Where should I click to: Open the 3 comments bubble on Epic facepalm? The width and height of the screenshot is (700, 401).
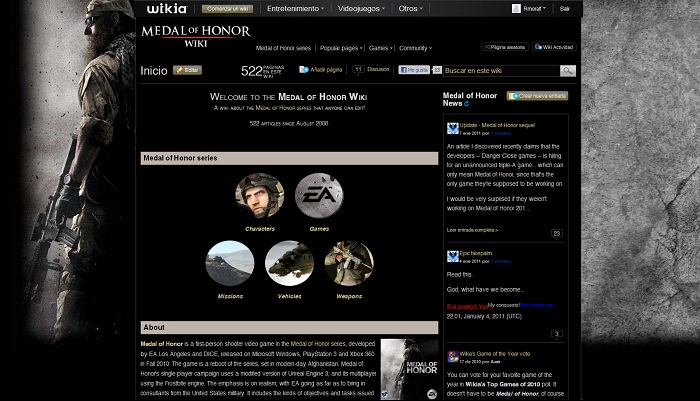point(557,334)
